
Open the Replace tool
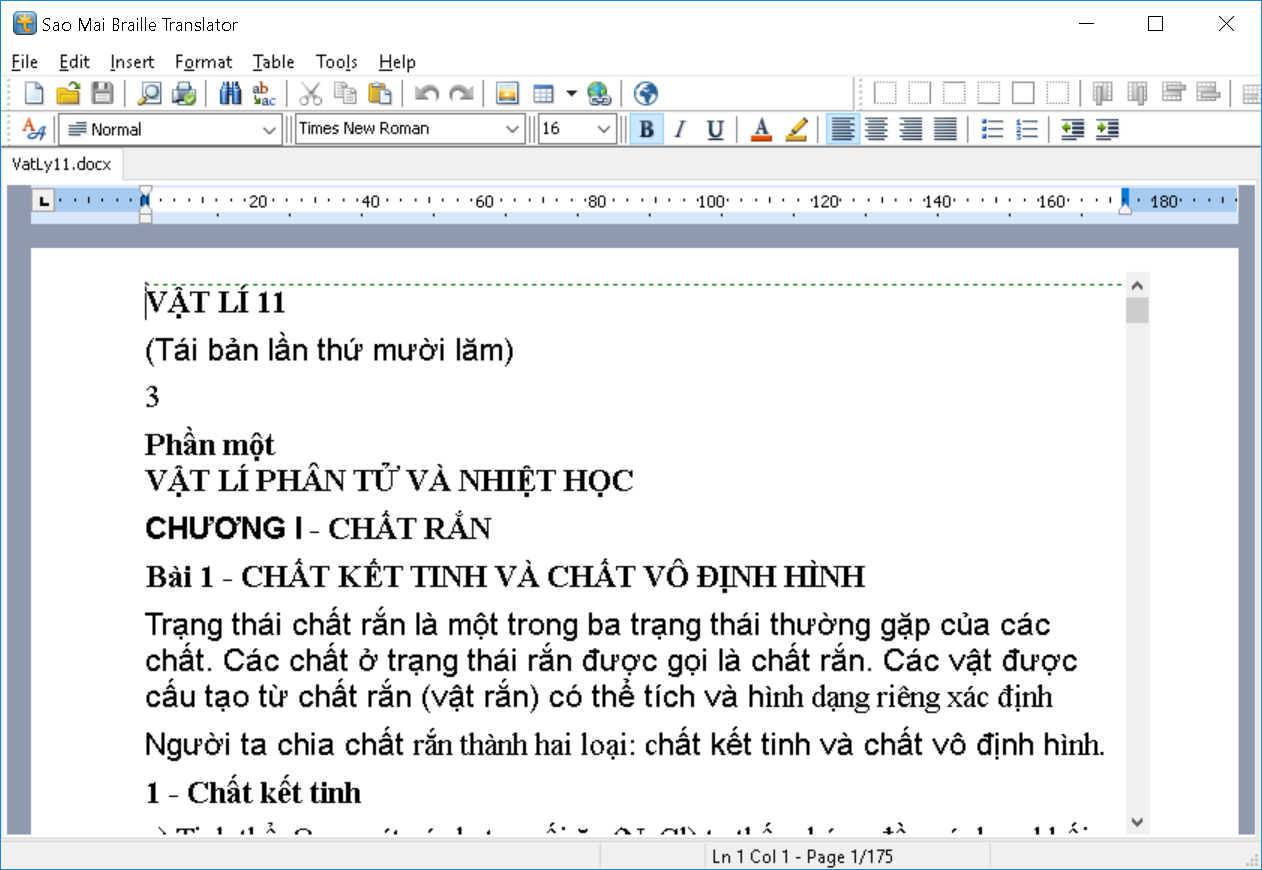(262, 93)
